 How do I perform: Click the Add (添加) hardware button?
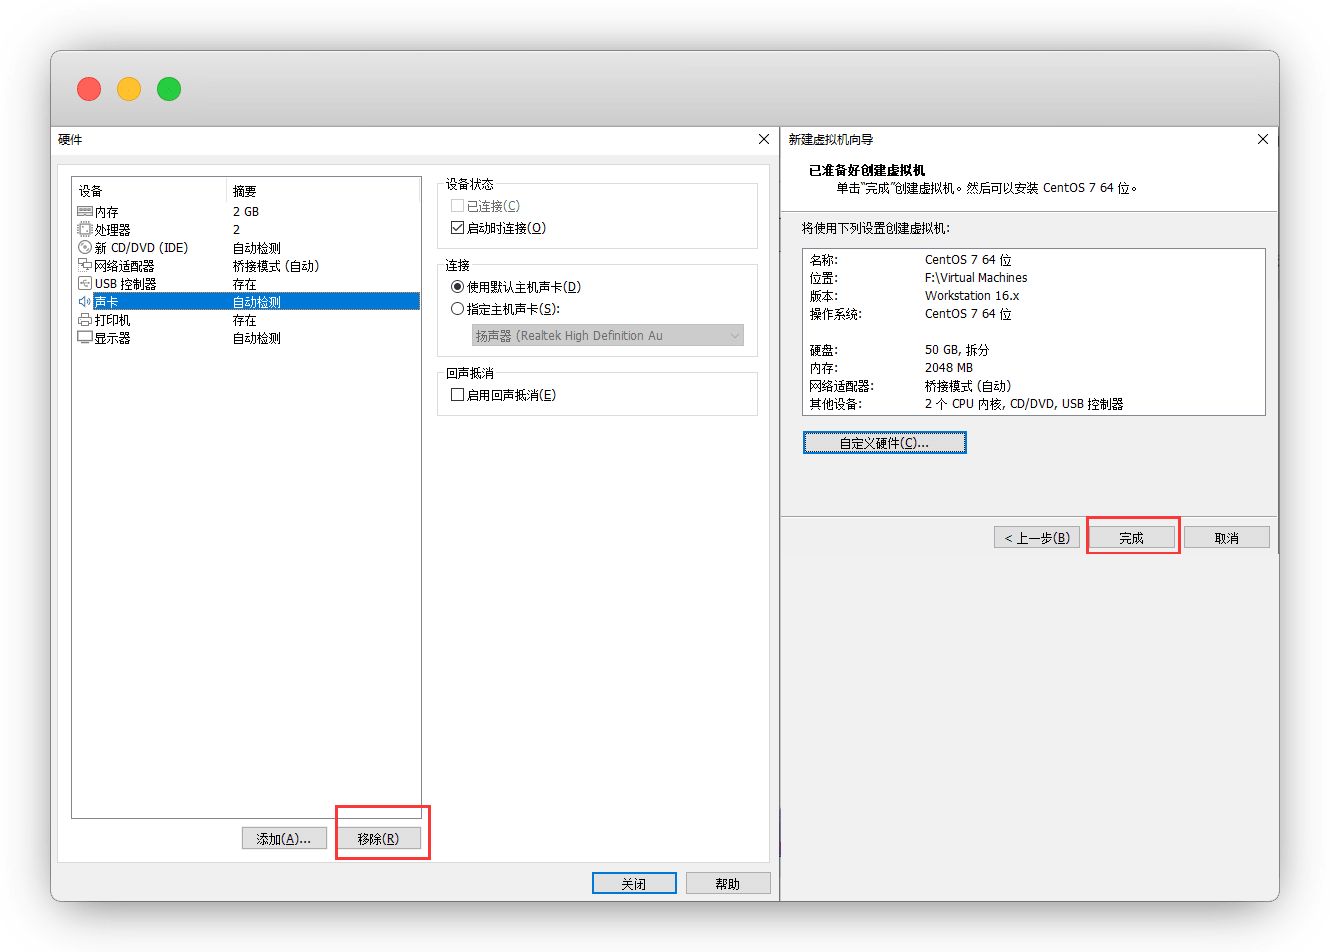click(x=284, y=839)
